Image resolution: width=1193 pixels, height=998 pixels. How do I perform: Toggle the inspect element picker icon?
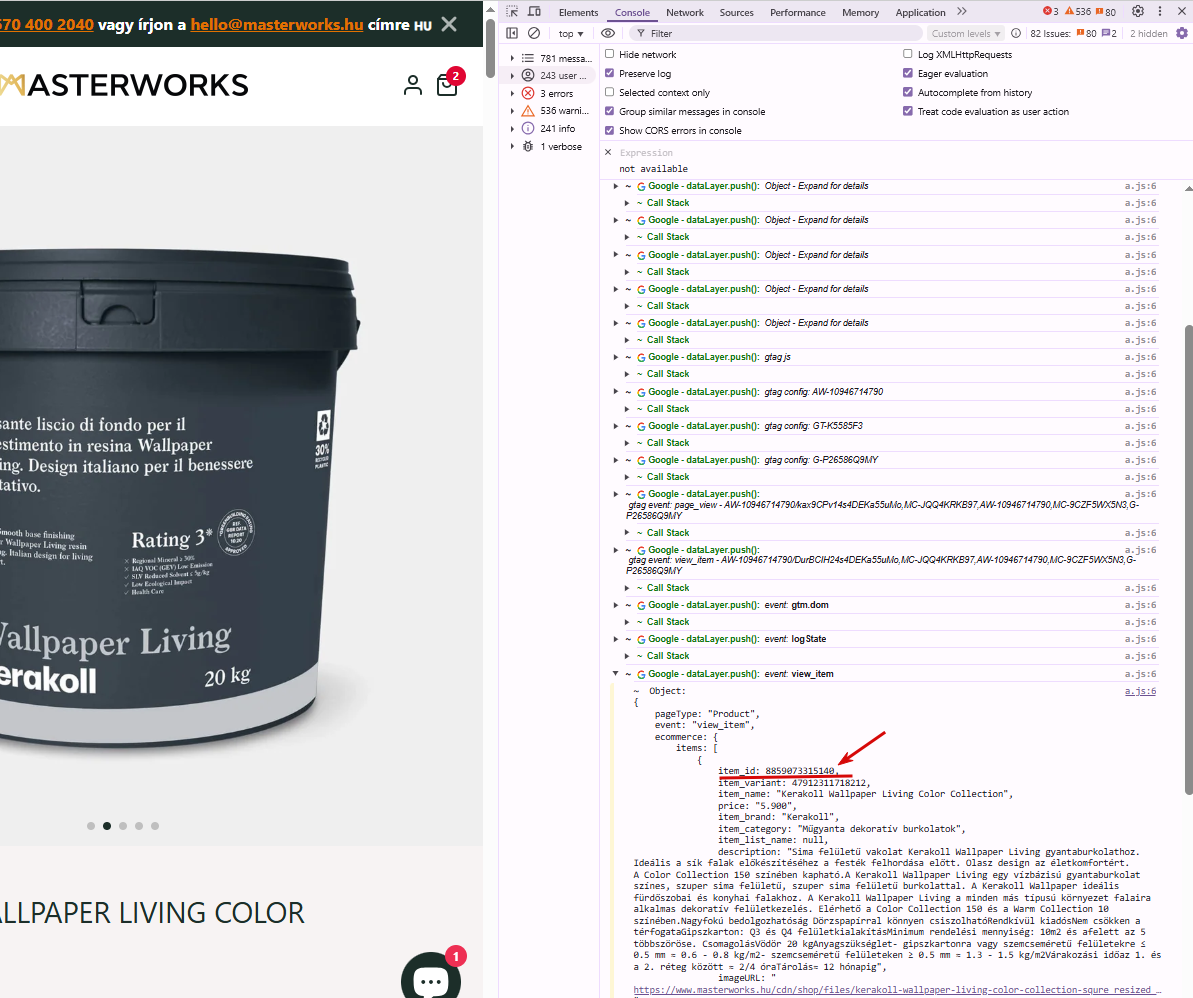pos(512,11)
